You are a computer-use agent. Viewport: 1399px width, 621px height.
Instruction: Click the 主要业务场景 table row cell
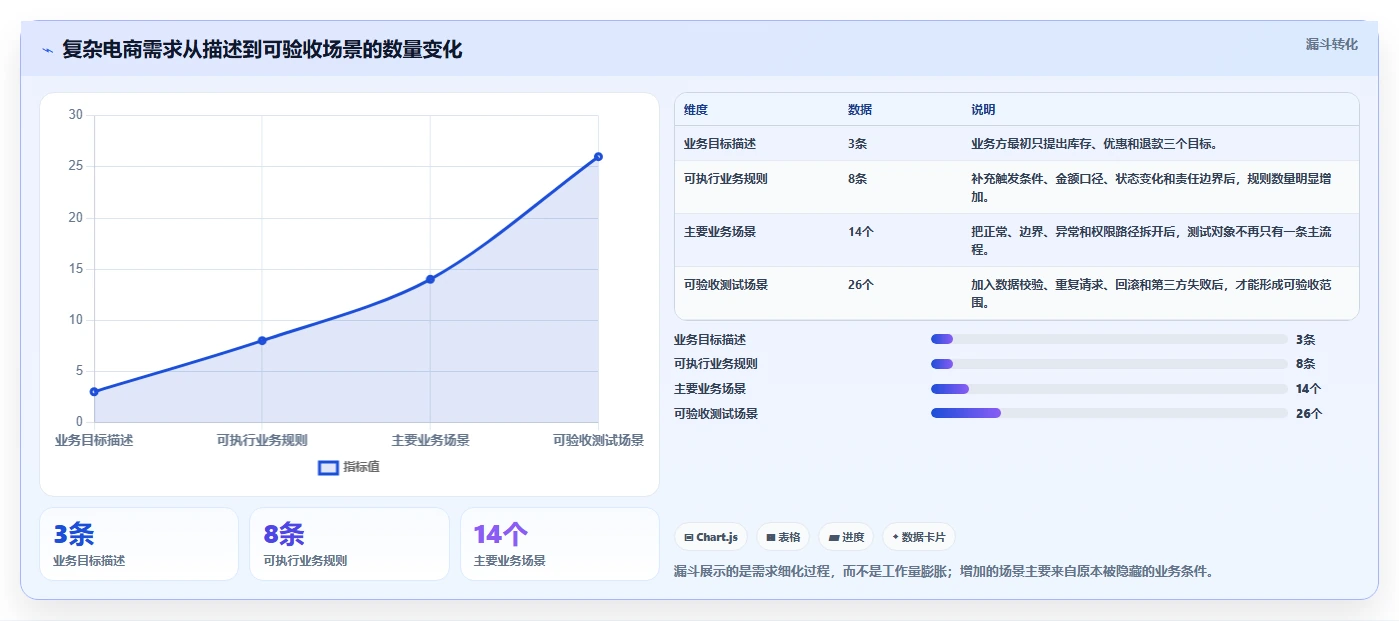pos(720,232)
